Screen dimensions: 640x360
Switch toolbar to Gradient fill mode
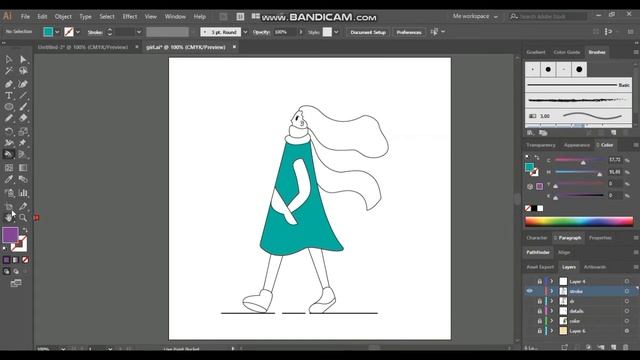pos(16,260)
